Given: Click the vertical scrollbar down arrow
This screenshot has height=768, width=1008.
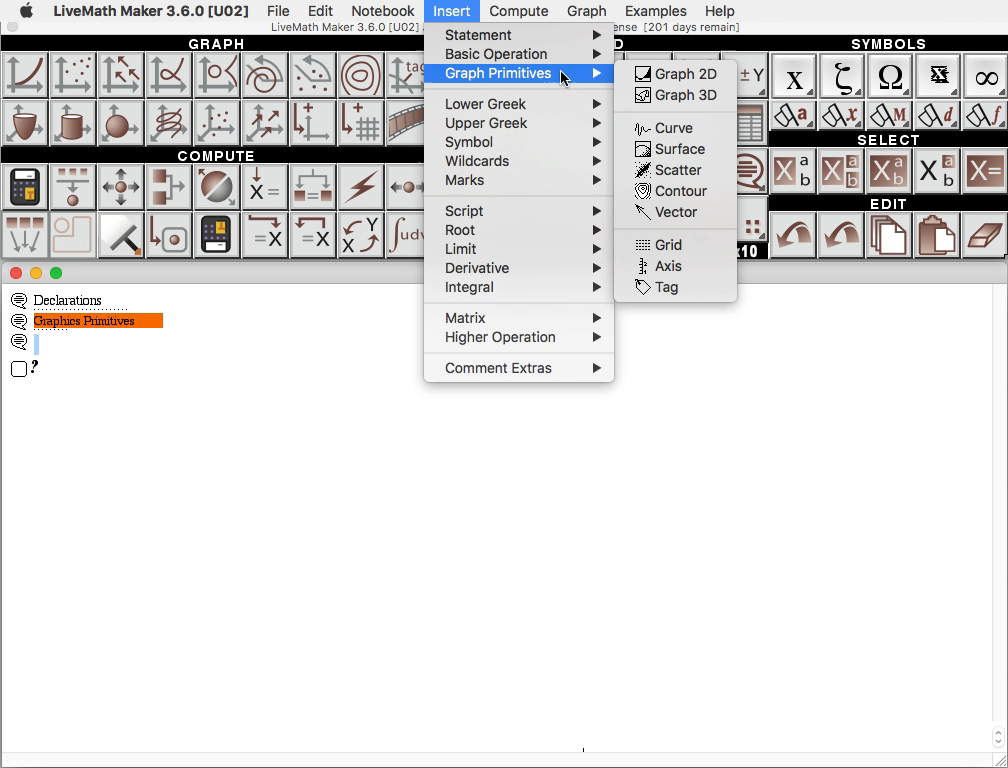Looking at the screenshot, I should [x=999, y=742].
